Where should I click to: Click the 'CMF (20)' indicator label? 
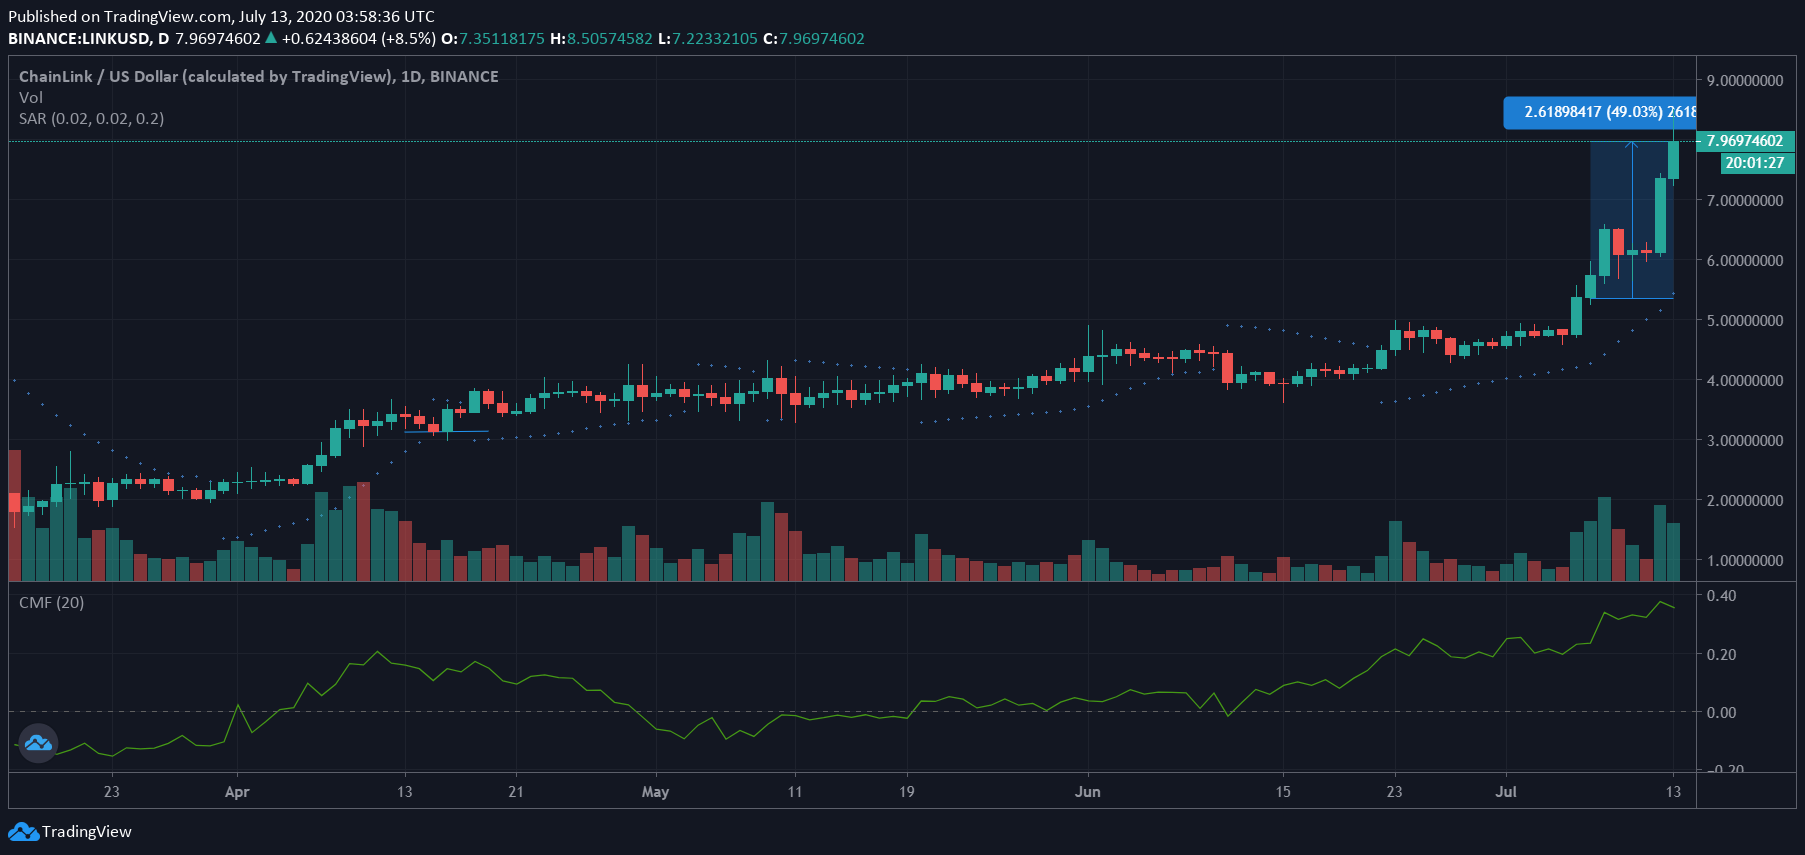52,603
